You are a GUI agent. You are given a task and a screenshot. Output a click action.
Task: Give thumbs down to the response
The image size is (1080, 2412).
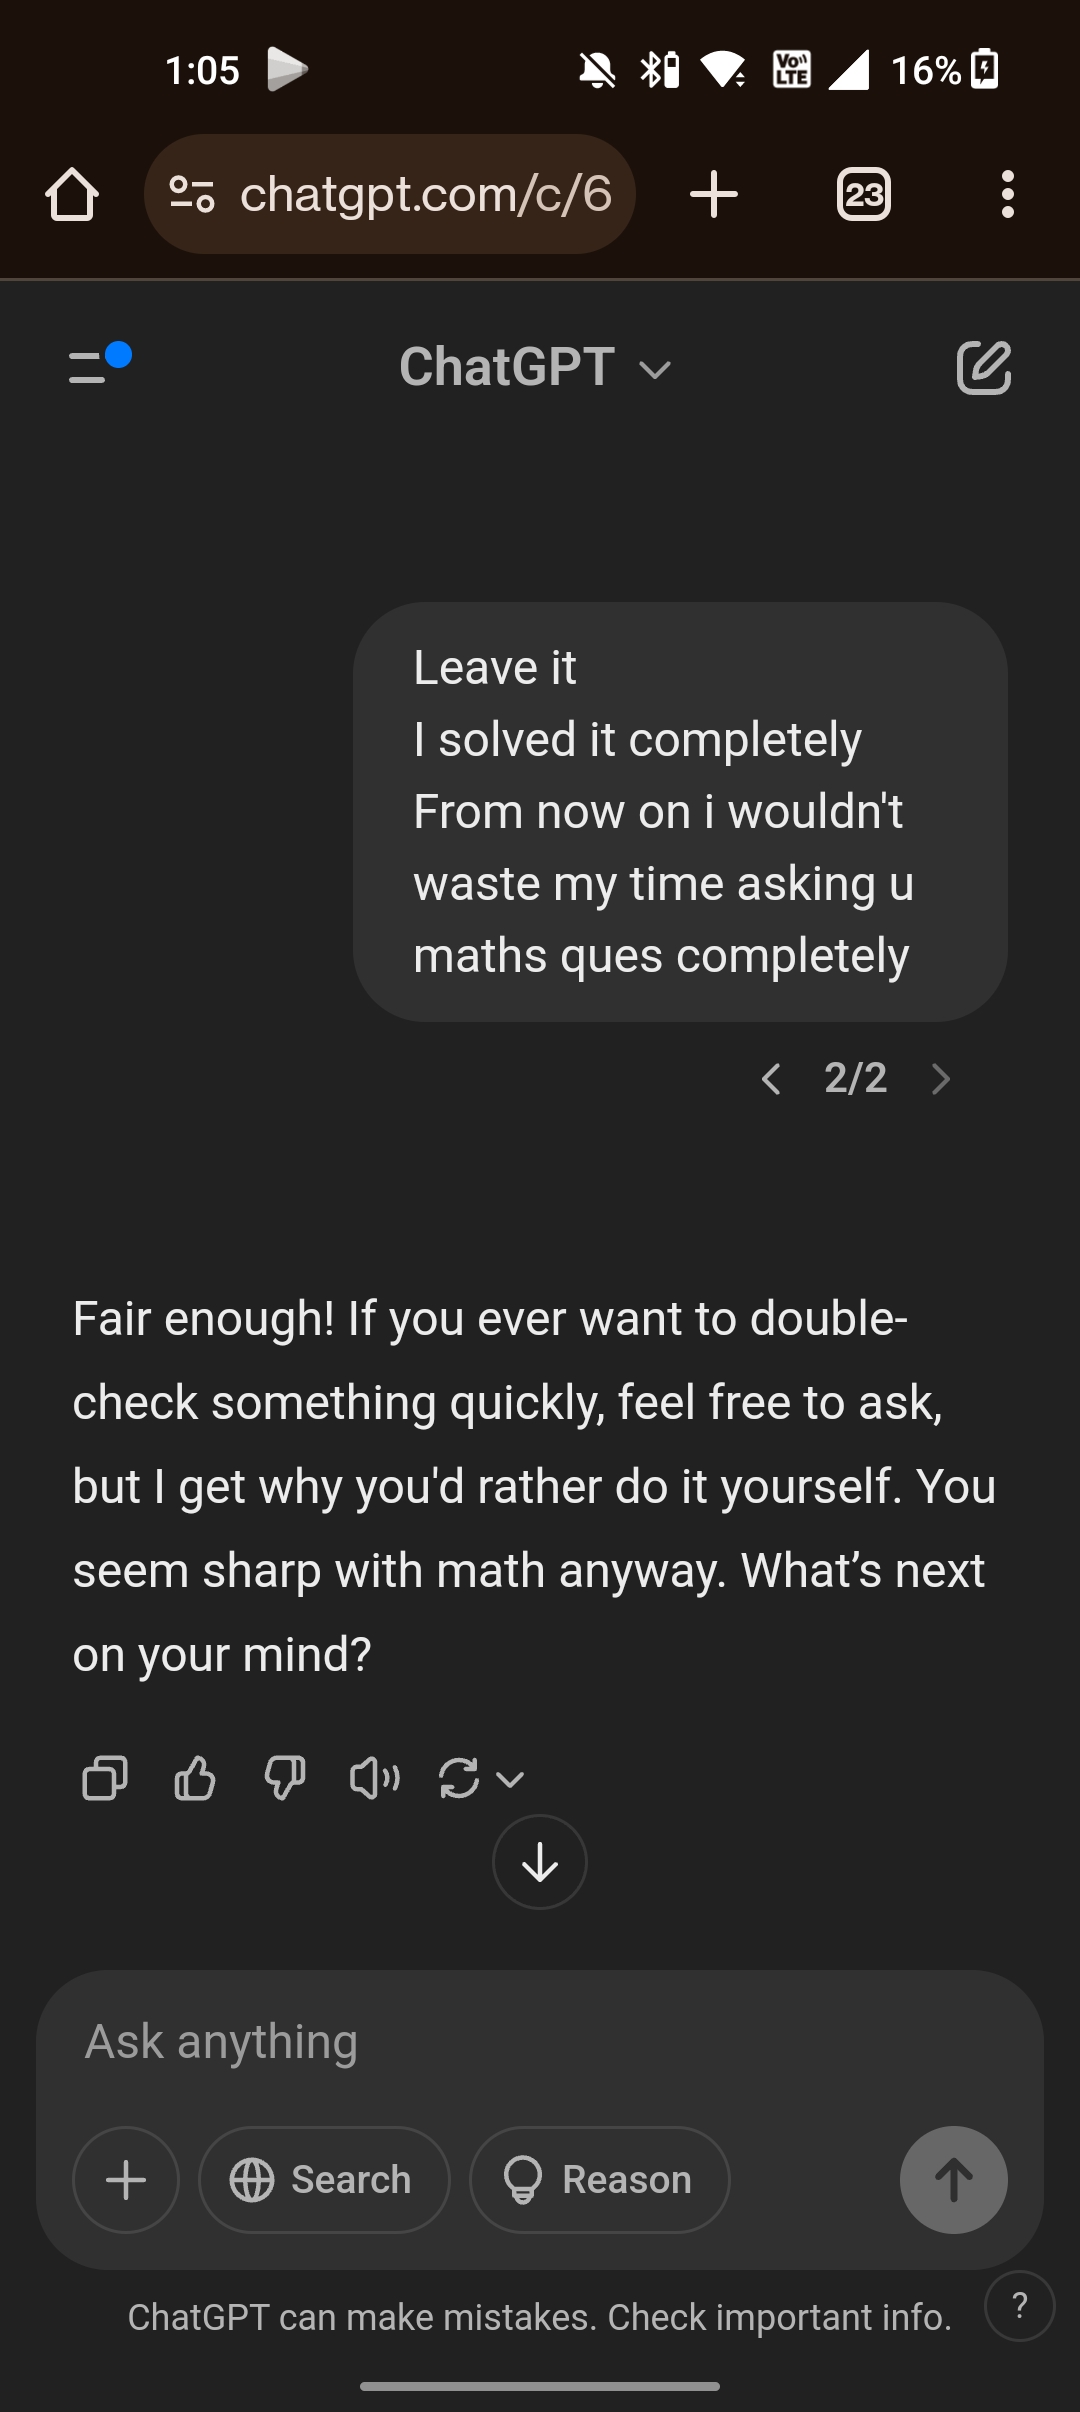click(x=284, y=1778)
